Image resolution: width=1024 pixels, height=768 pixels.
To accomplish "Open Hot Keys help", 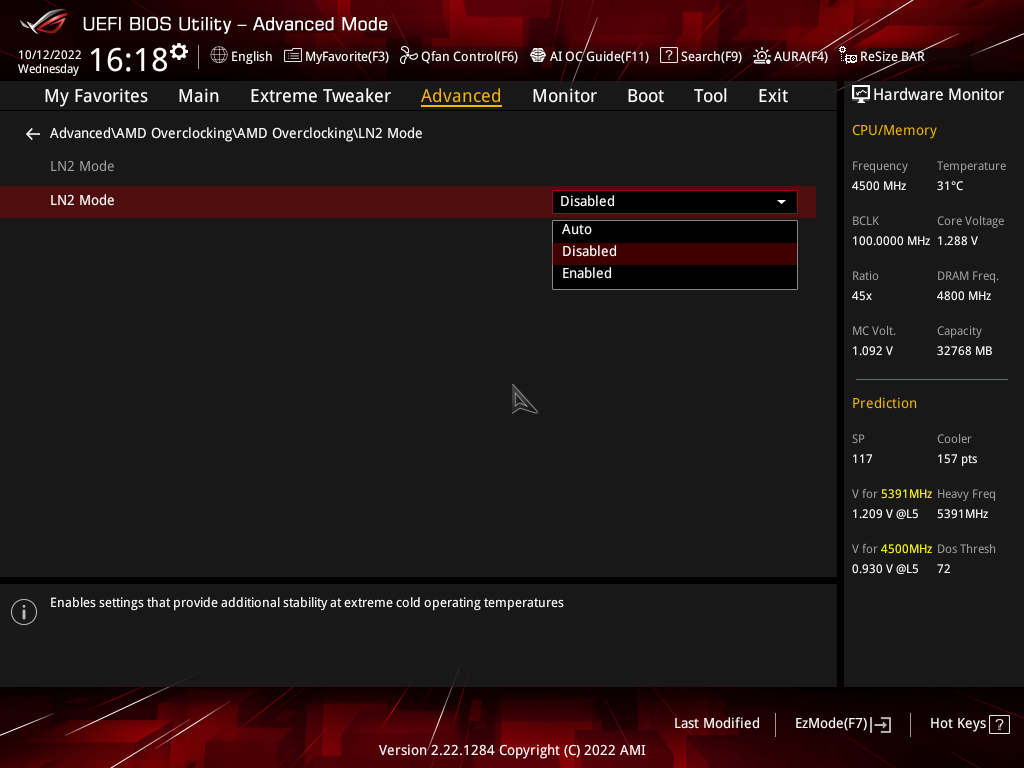I will [969, 724].
